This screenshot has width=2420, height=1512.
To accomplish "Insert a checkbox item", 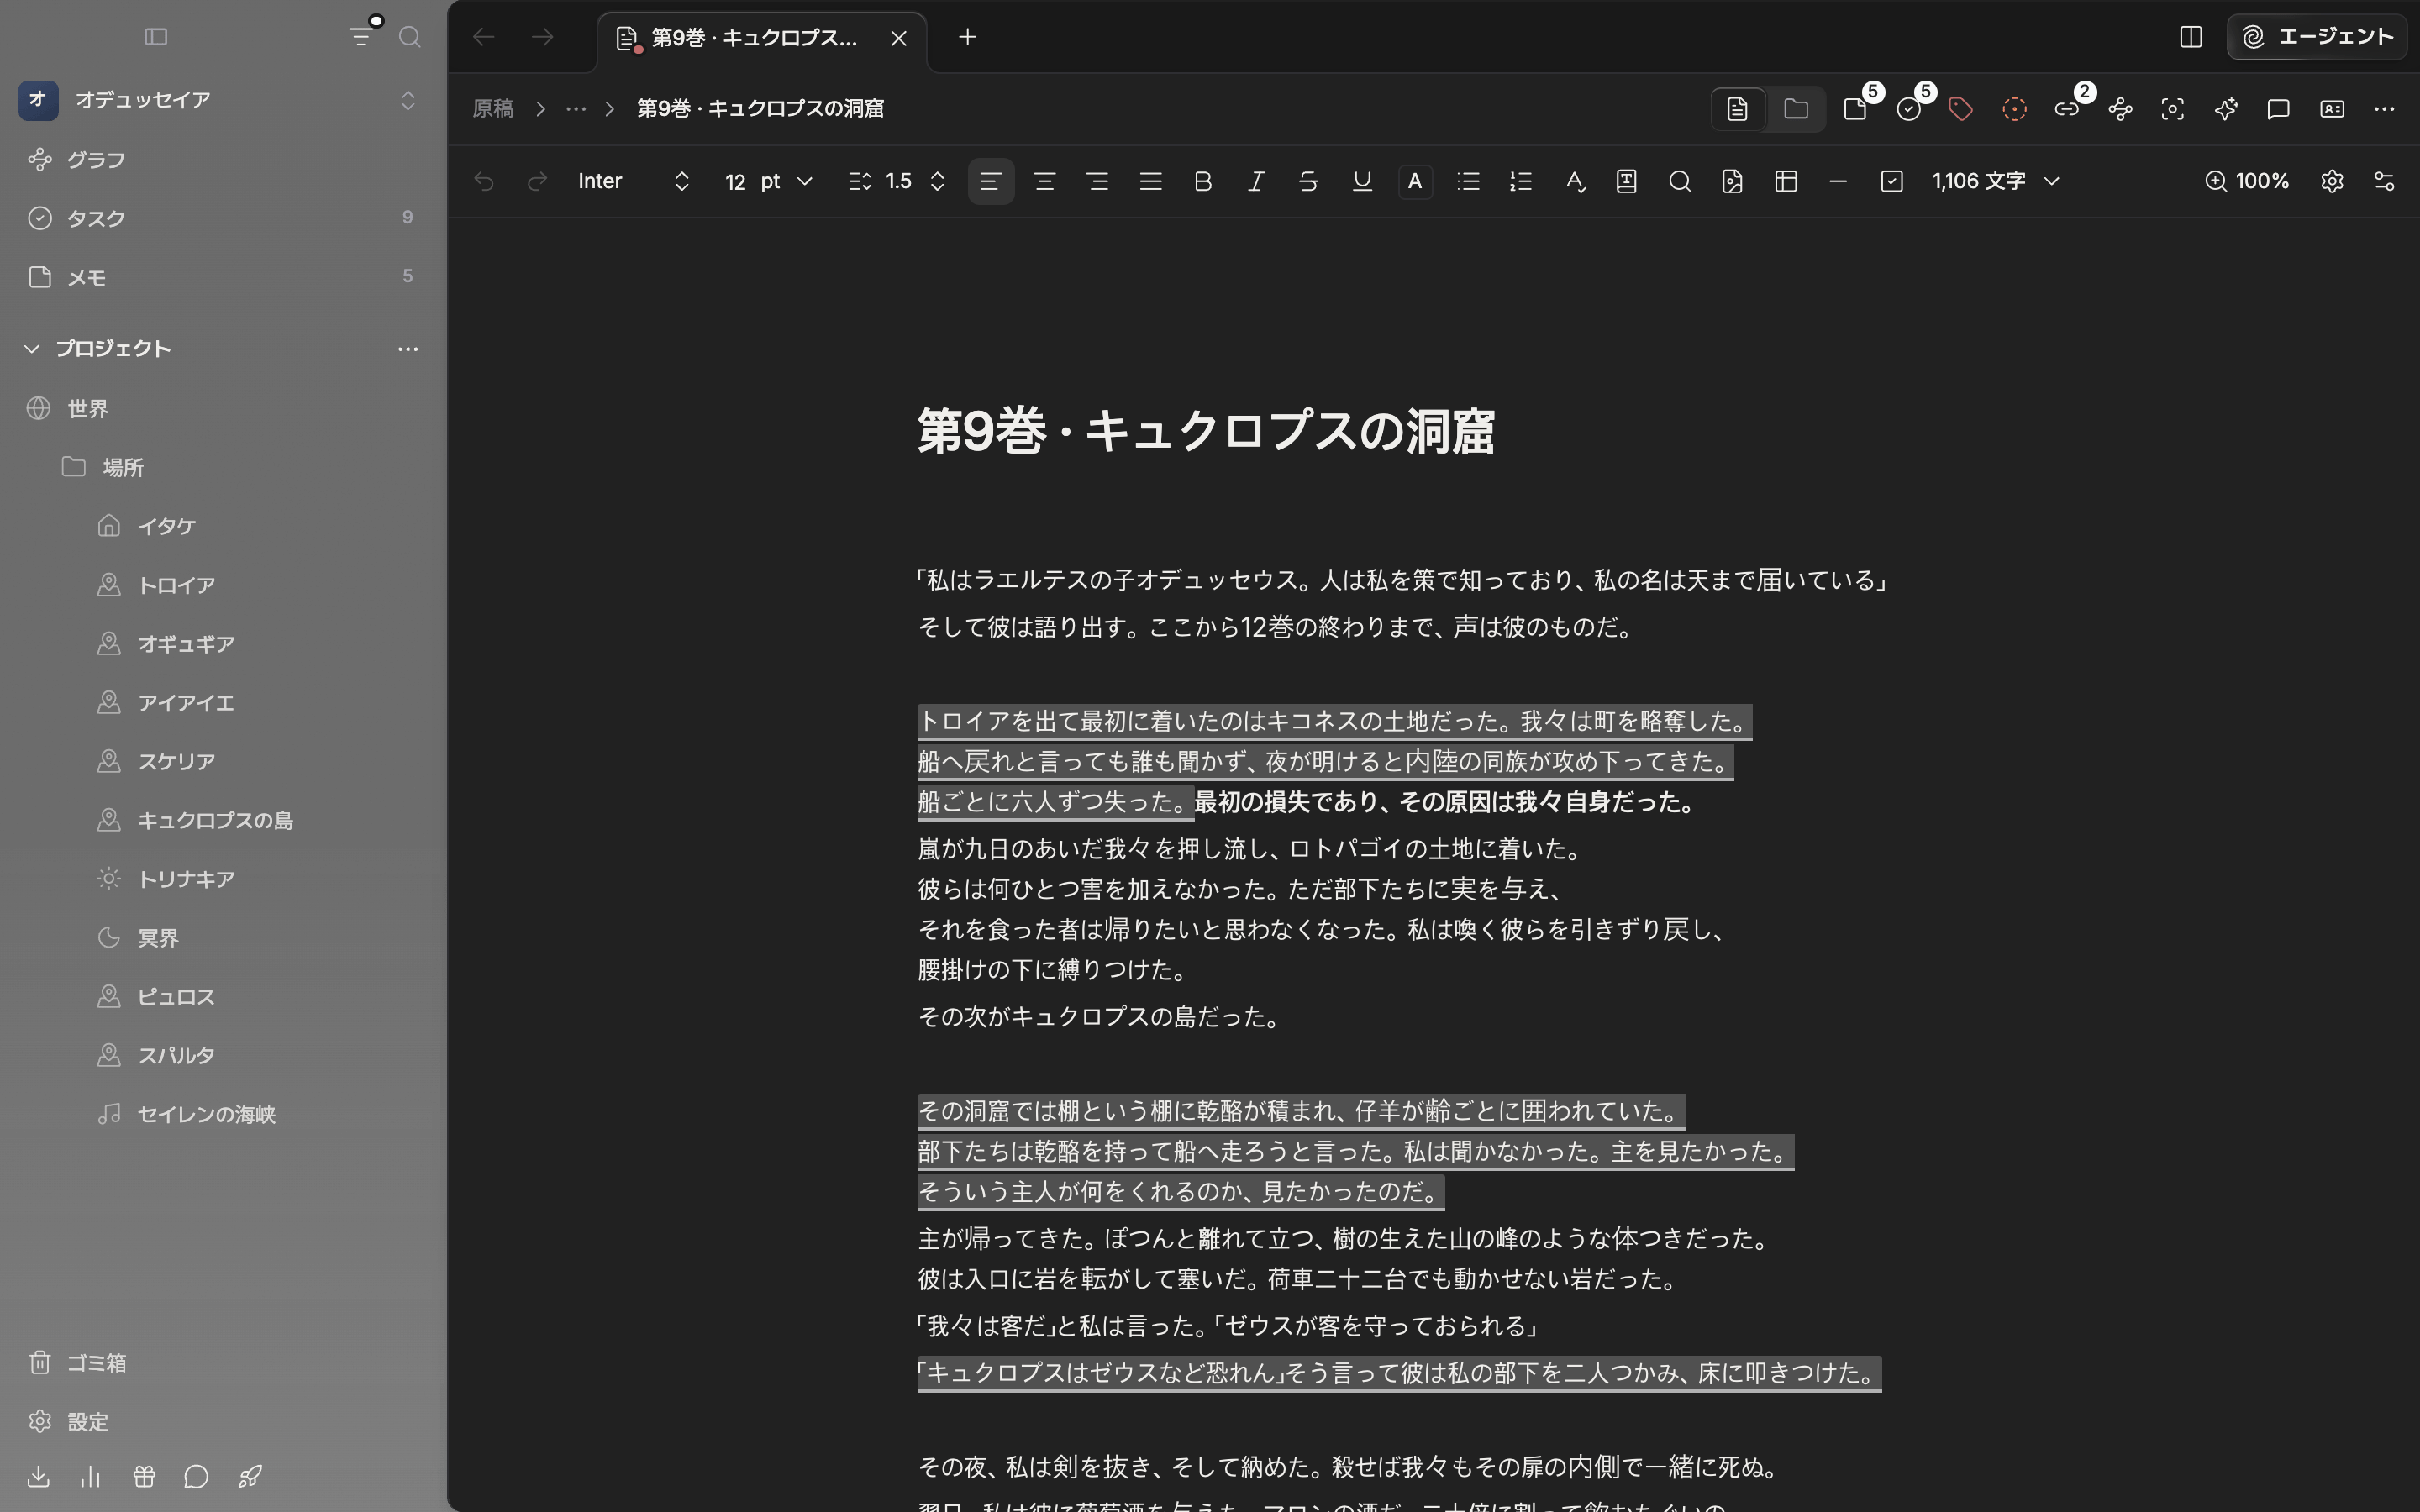I will pos(1892,181).
